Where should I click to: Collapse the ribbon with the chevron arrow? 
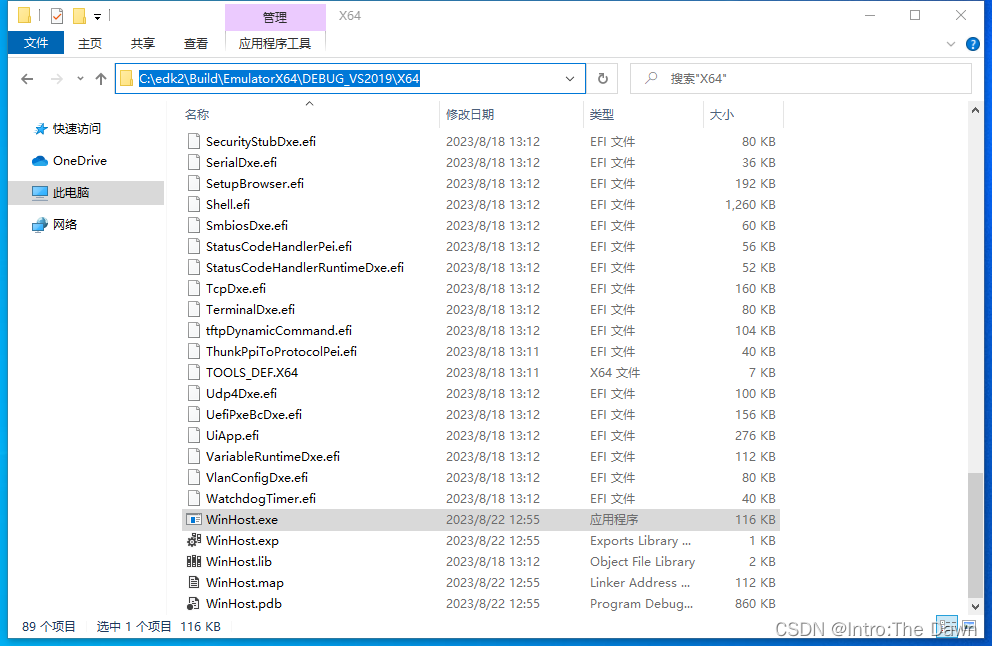[x=949, y=44]
